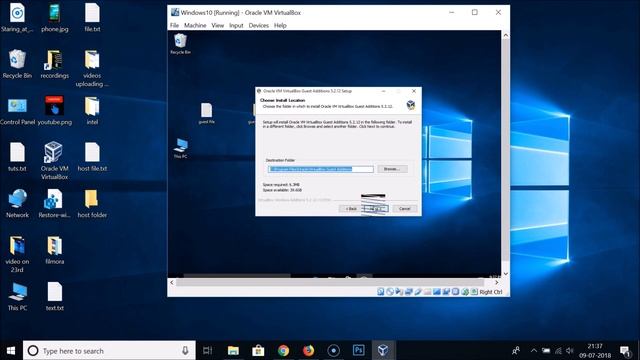This screenshot has width=640, height=360.
Task: Click the Windows Start button on the taskbar
Action: tap(11, 350)
